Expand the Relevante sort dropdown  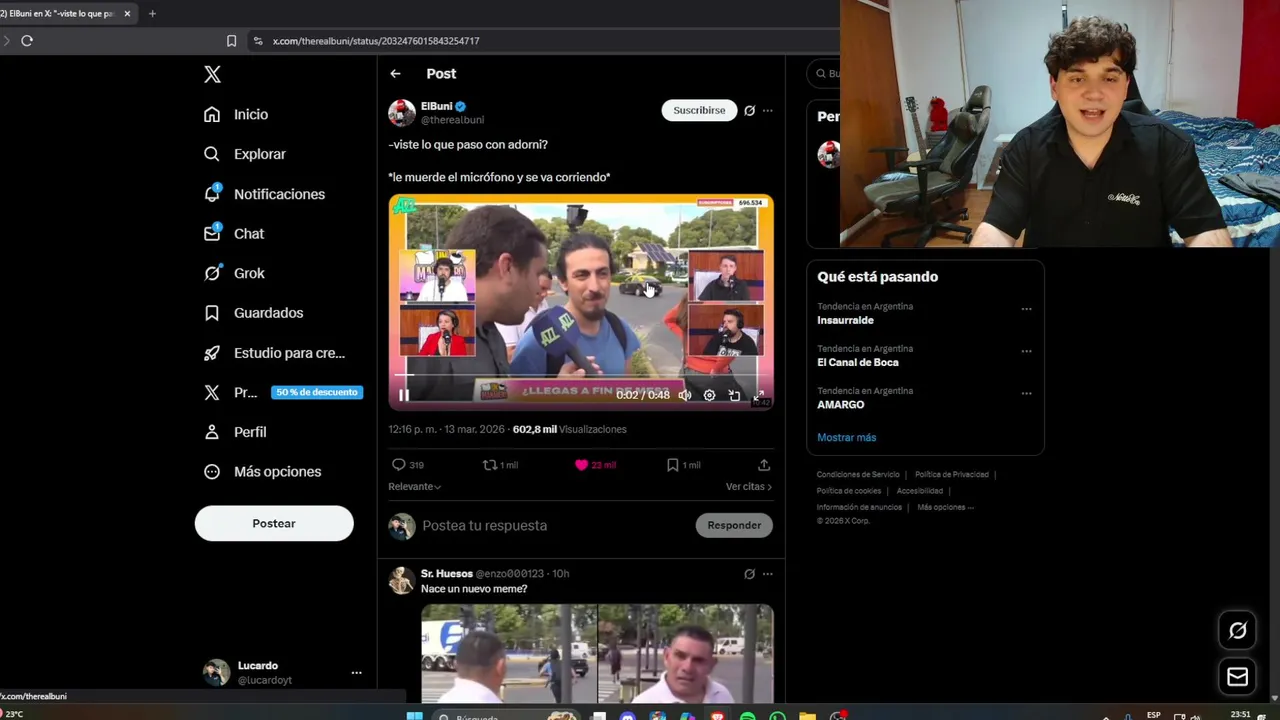[x=414, y=487]
